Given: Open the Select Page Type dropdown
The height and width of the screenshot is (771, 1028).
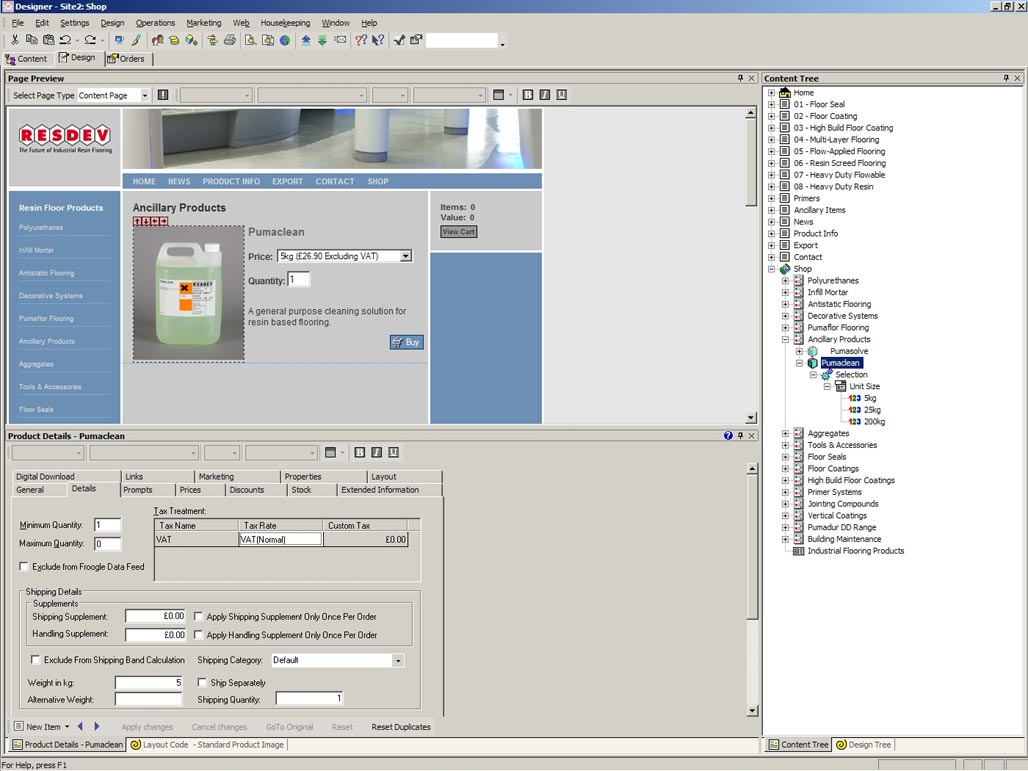Looking at the screenshot, I should tap(145, 96).
